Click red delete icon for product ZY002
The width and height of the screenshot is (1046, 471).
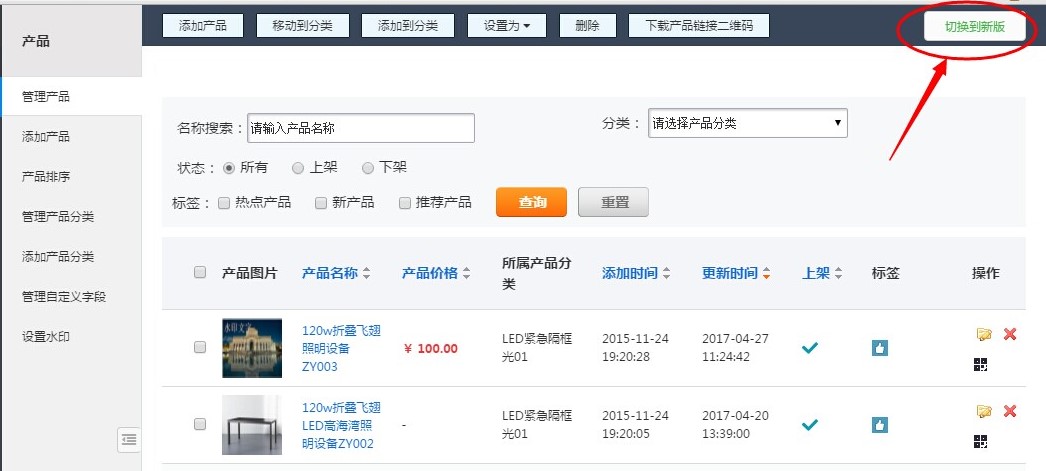click(1010, 411)
